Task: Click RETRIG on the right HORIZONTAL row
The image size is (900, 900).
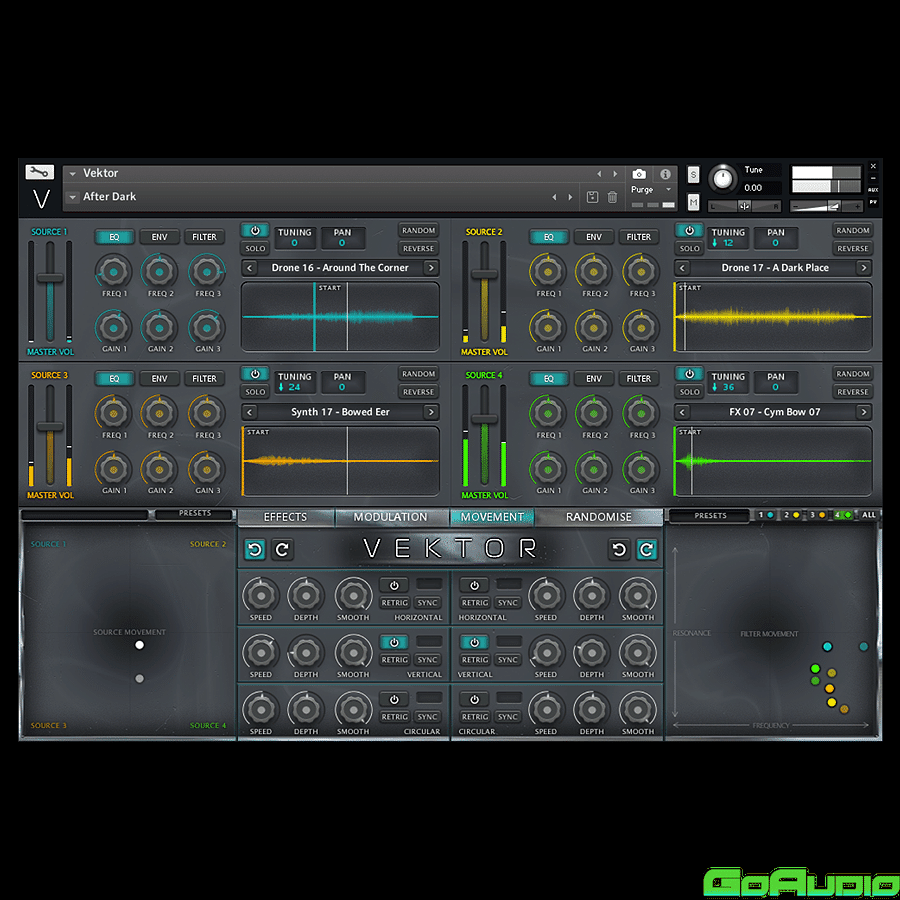Action: [475, 603]
